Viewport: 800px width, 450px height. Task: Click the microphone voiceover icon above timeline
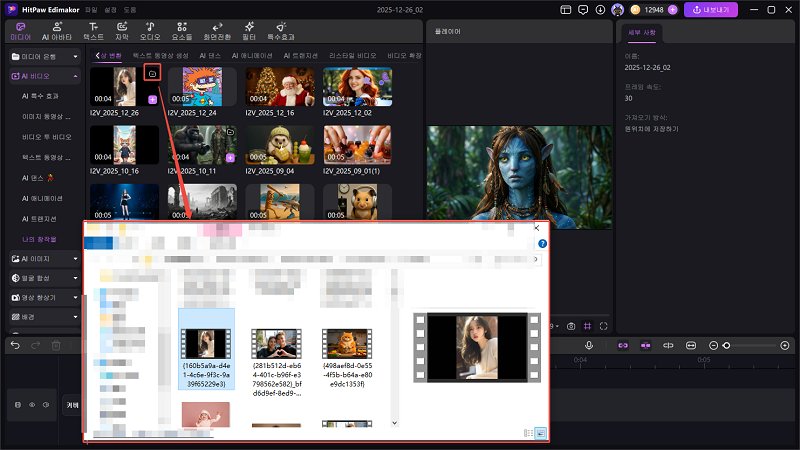pos(590,345)
